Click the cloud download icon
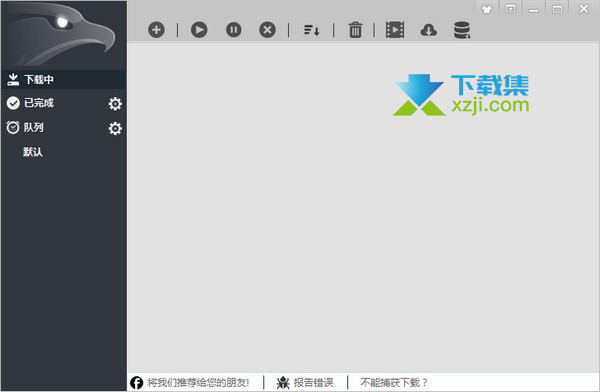 429,30
